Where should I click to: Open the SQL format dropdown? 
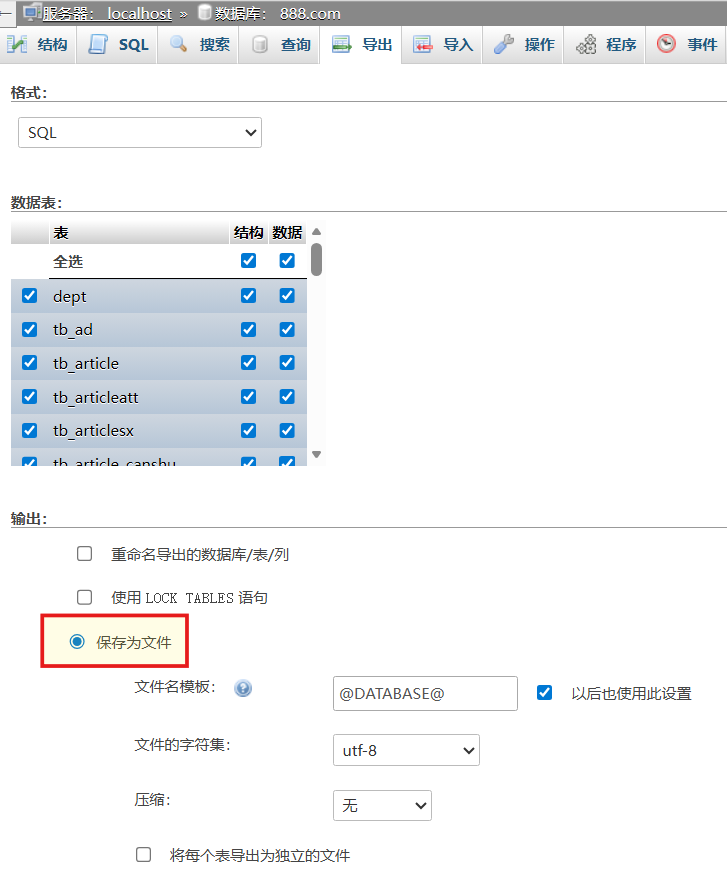click(x=140, y=133)
